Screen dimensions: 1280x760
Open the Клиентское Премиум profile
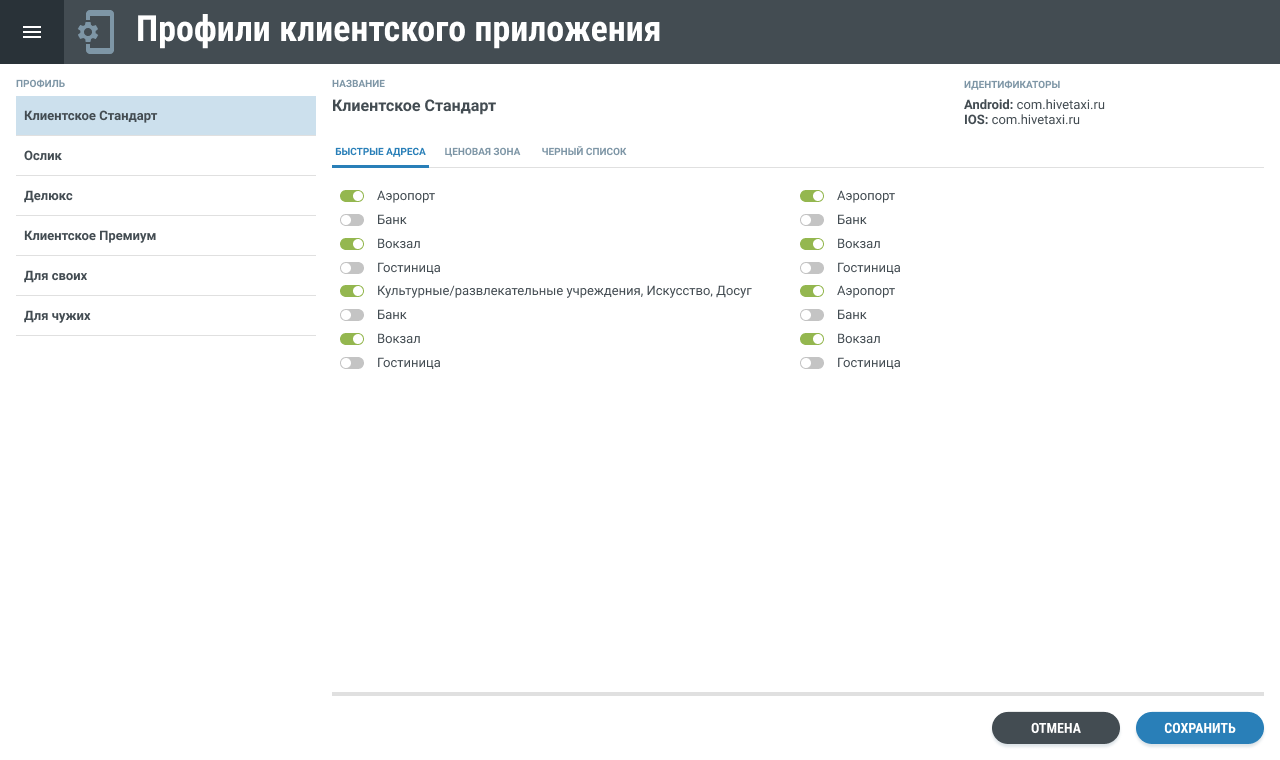pyautogui.click(x=166, y=236)
